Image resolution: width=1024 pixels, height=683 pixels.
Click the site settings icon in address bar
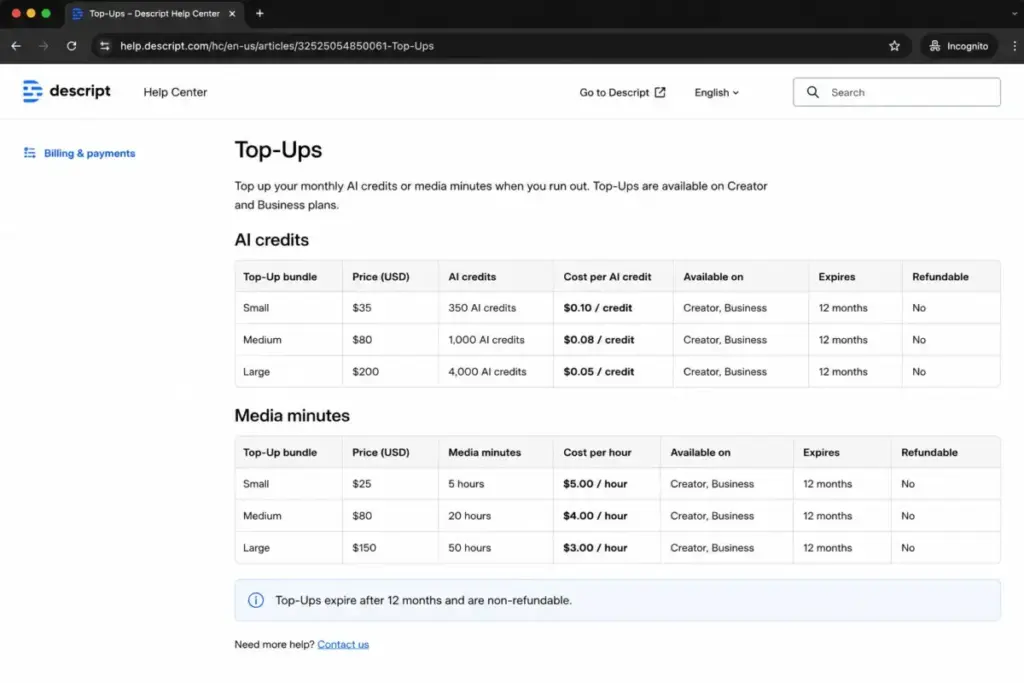[104, 46]
